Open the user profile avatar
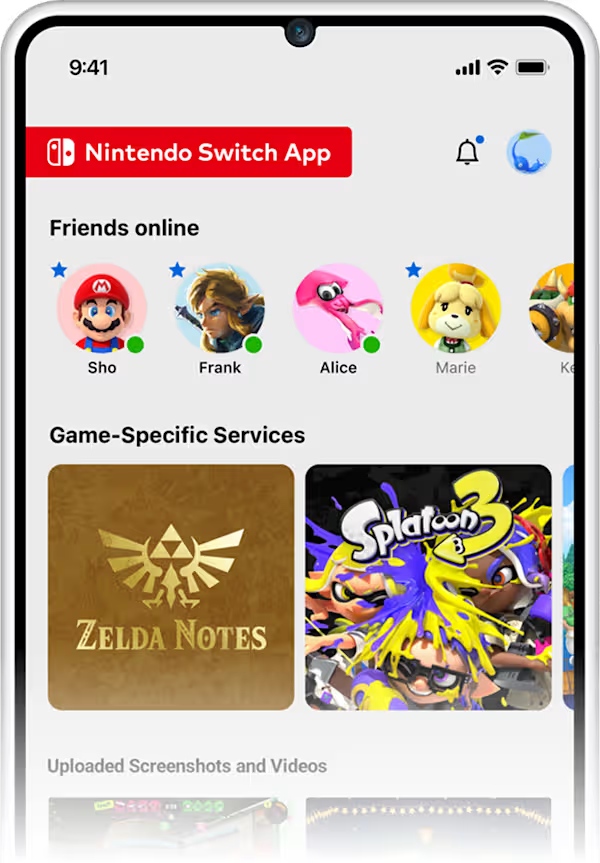 [528, 152]
